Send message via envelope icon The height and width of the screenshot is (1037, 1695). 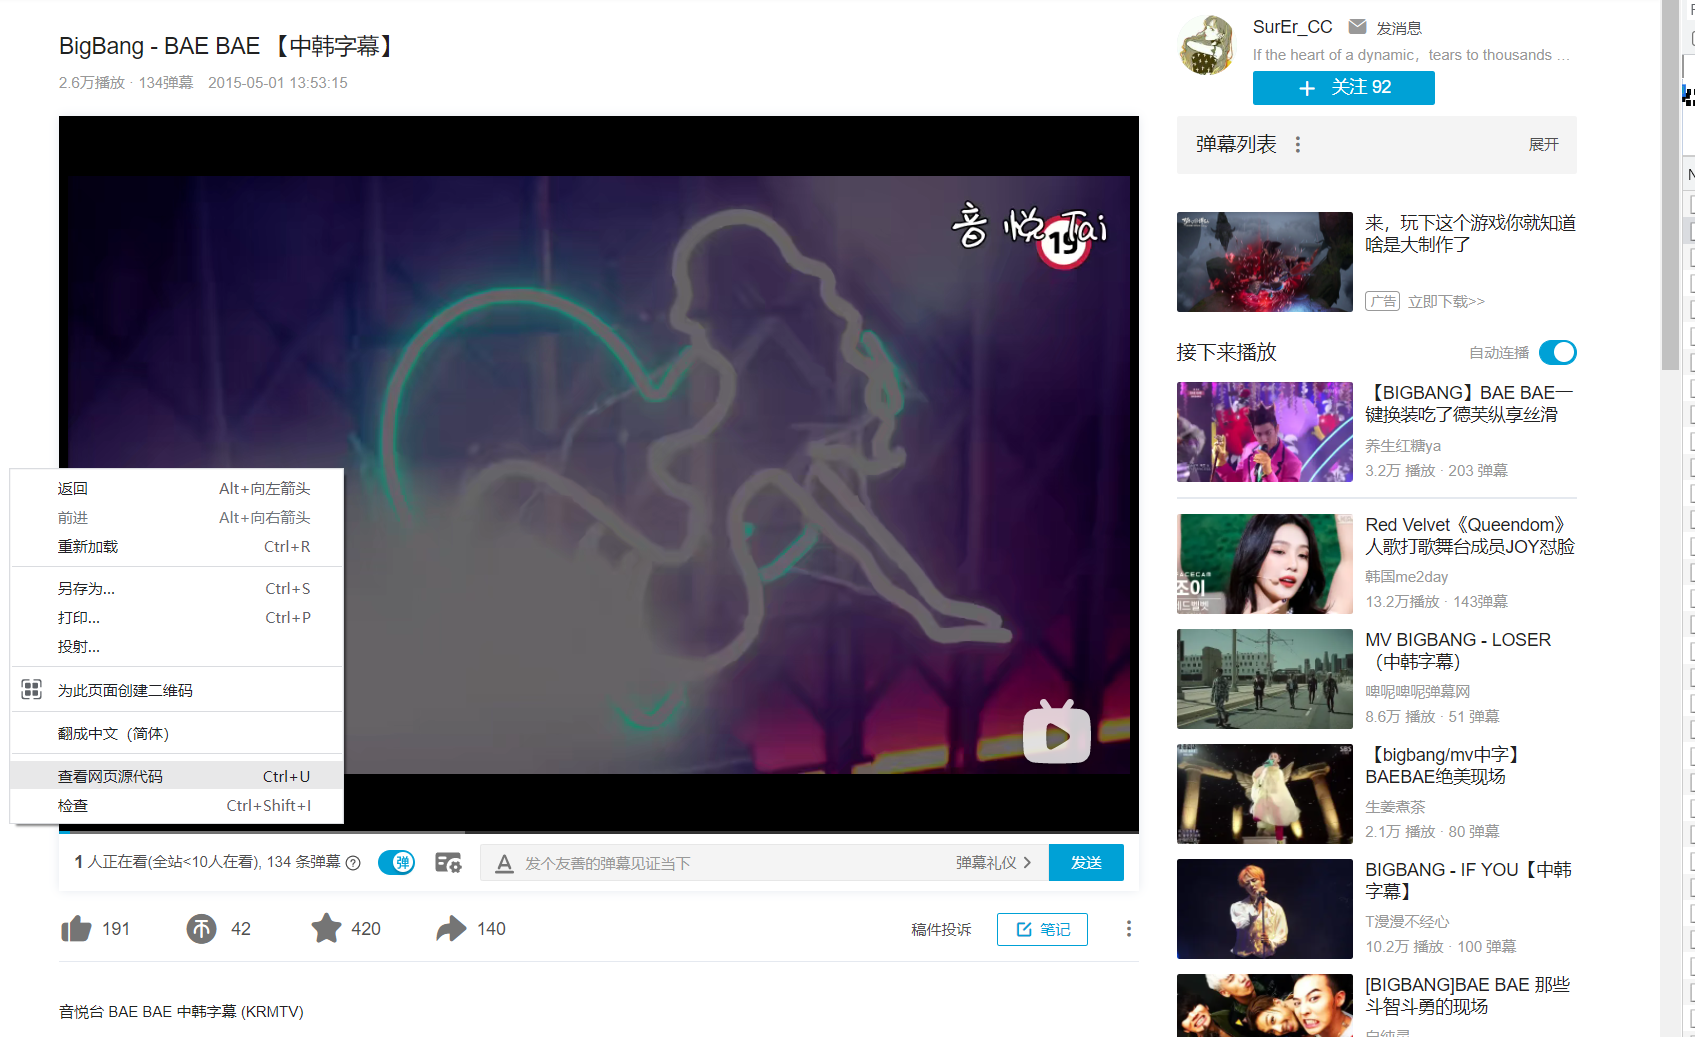[1357, 27]
